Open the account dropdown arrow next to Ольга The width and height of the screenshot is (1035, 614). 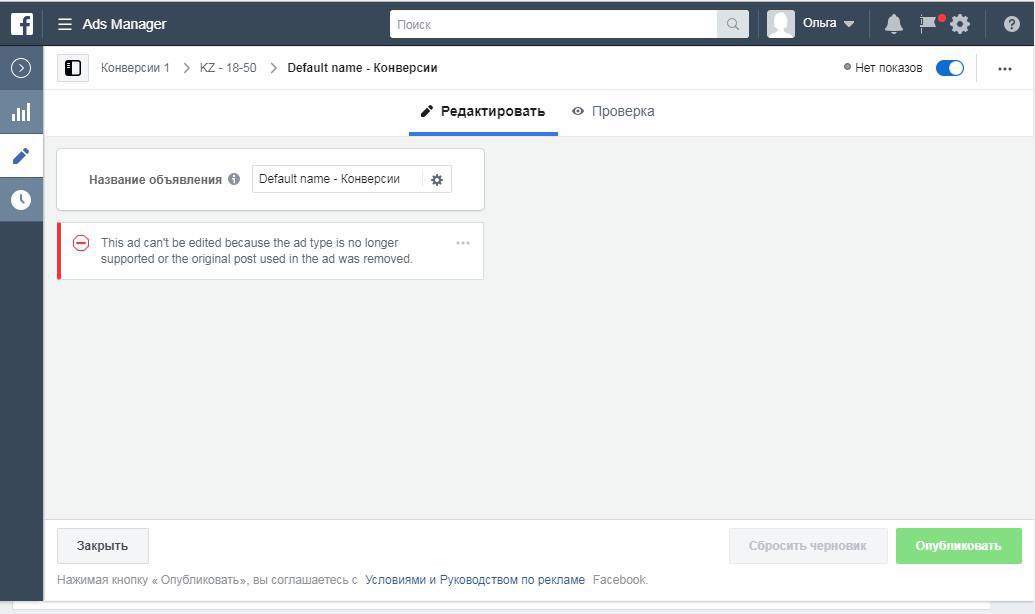pyautogui.click(x=849, y=24)
